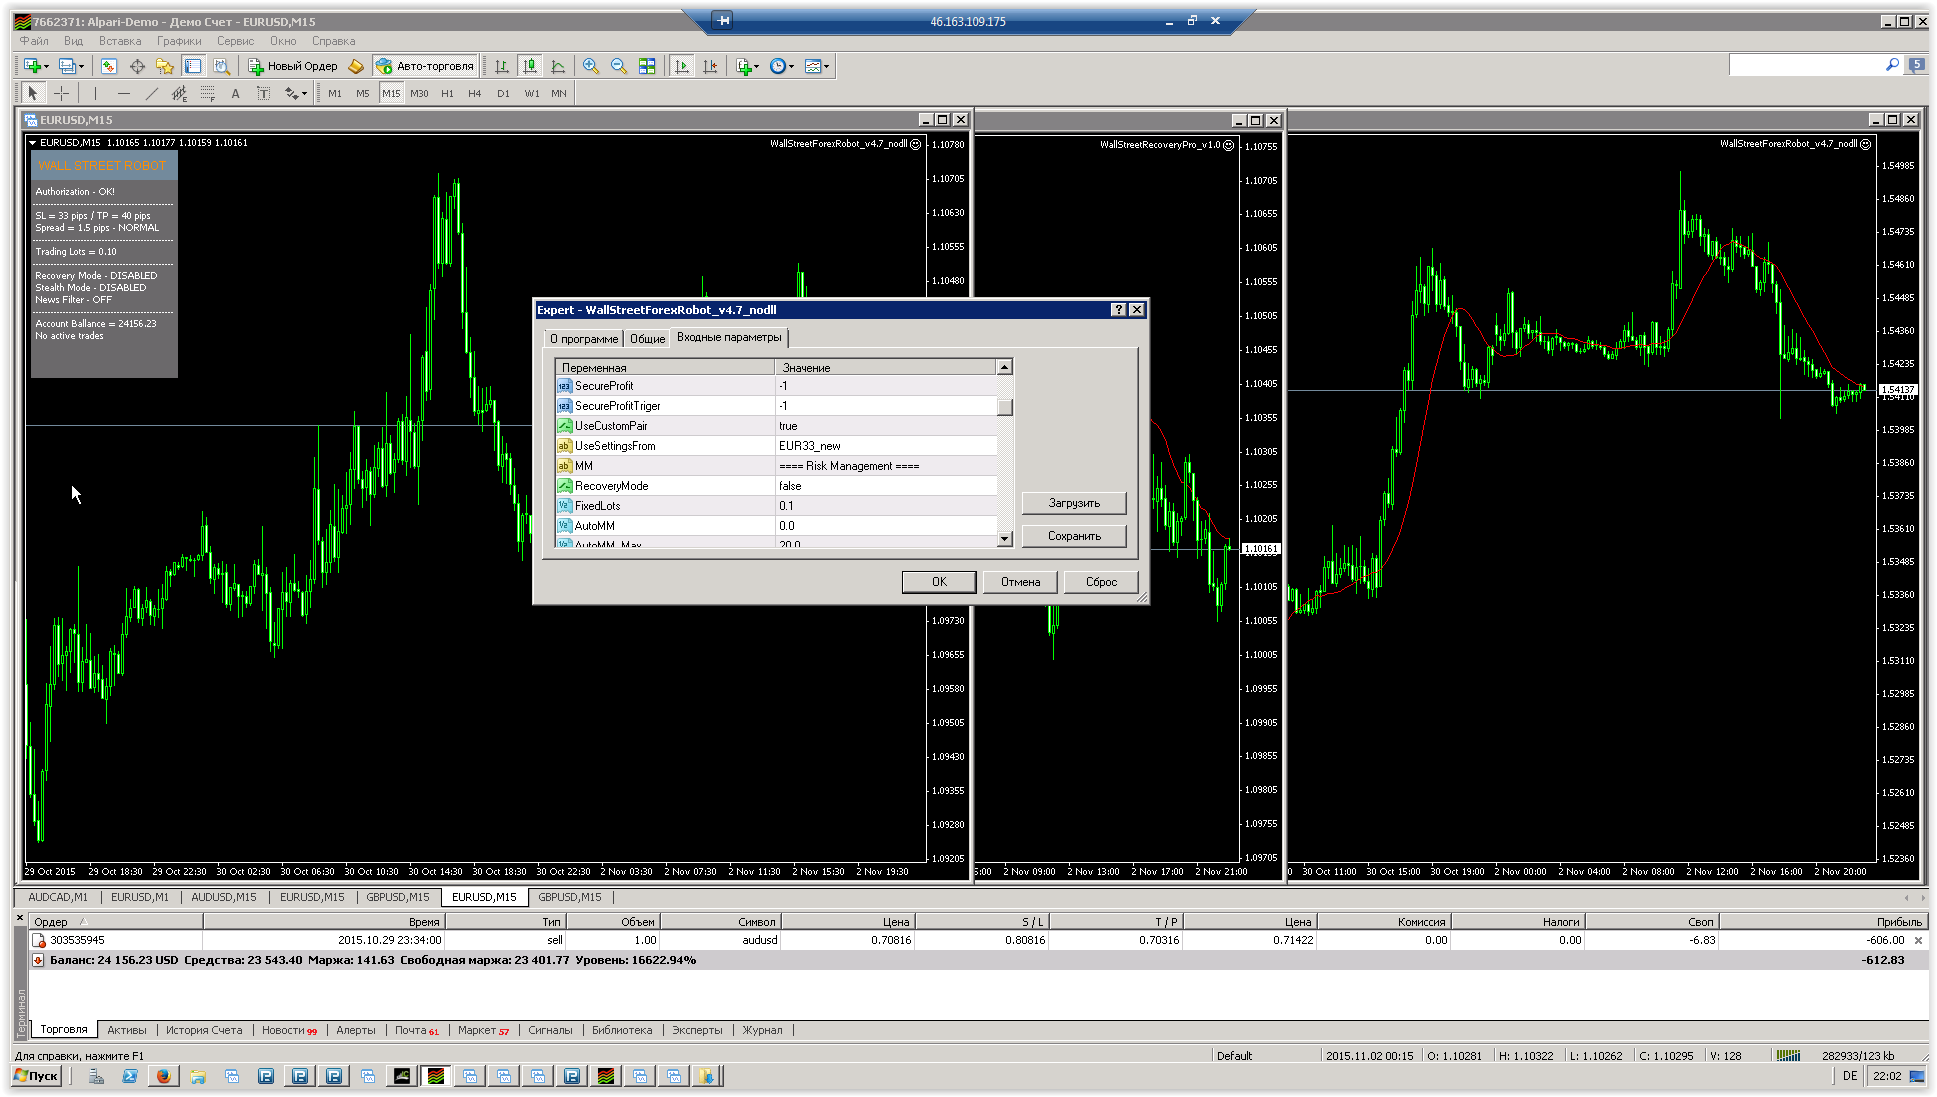Switch timeframe to D1

503,93
